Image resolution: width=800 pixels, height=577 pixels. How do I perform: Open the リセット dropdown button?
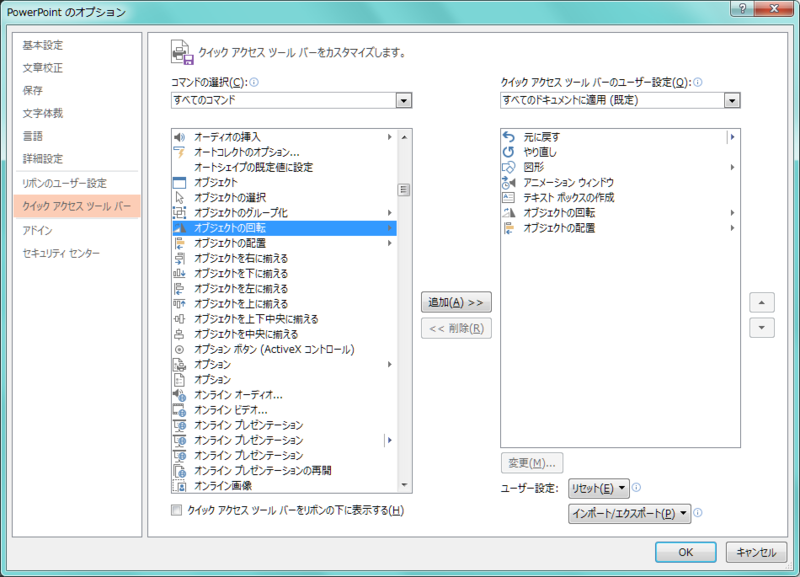coord(598,489)
